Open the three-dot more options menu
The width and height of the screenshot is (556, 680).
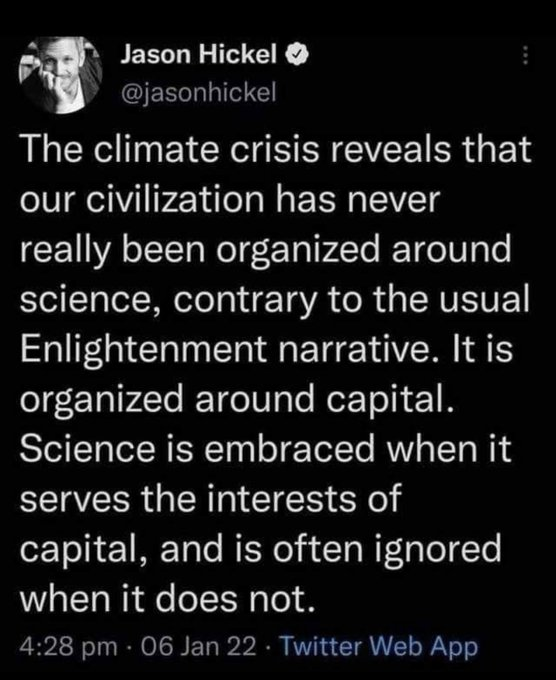[x=525, y=56]
